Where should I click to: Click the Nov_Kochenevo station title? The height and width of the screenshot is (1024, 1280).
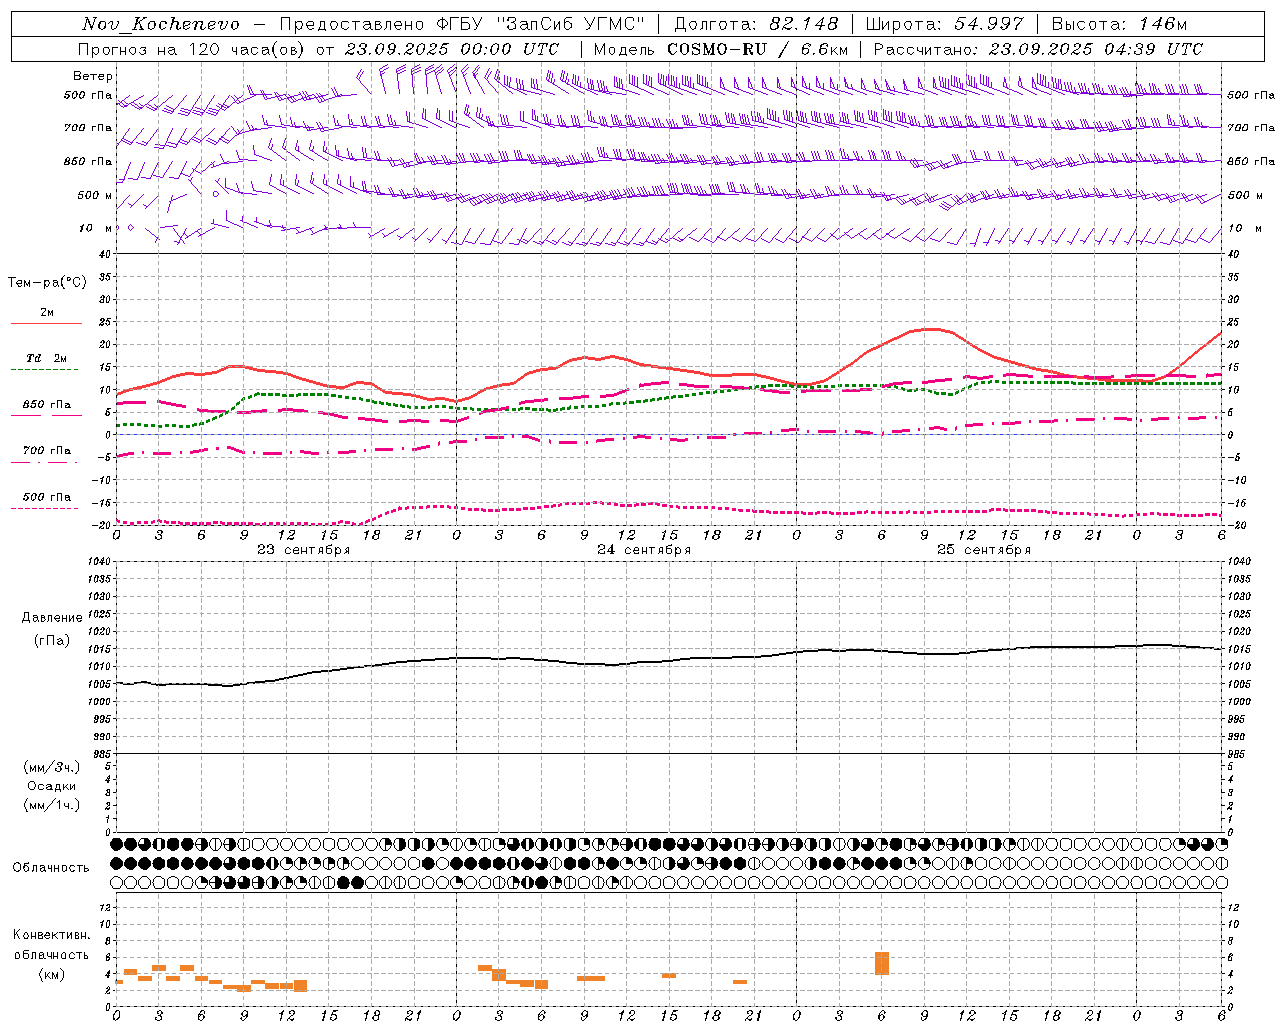click(x=161, y=24)
